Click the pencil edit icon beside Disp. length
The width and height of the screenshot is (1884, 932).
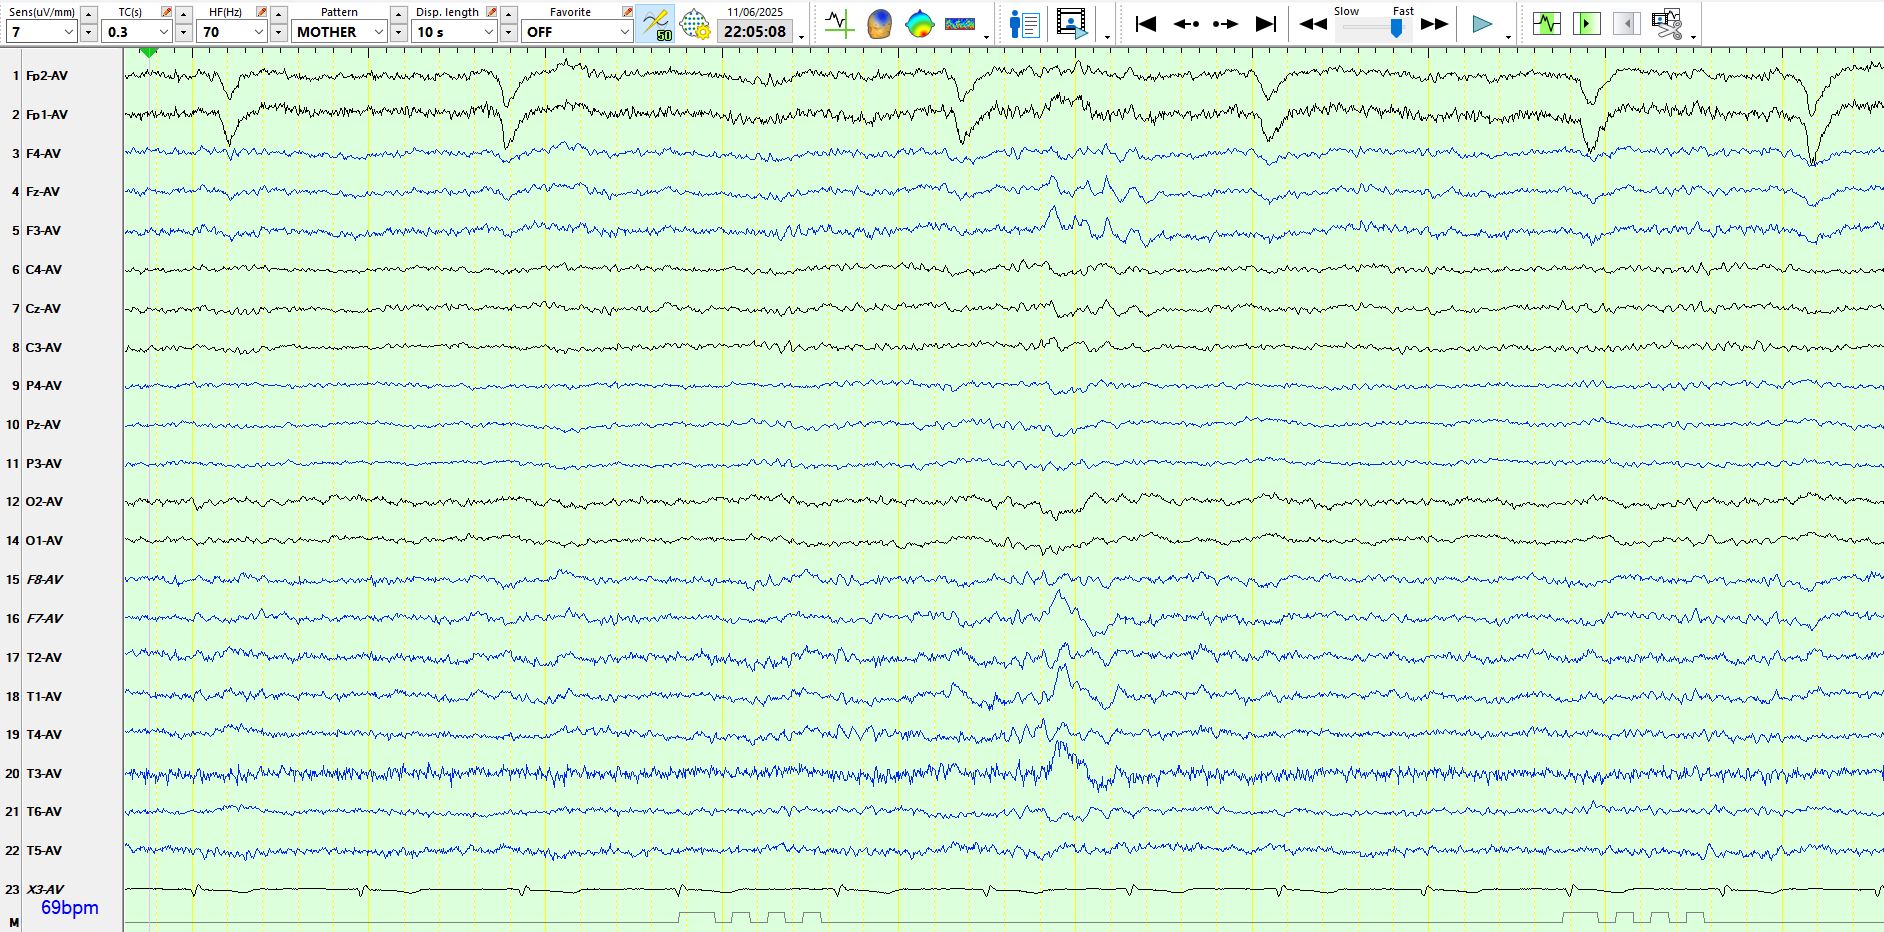coord(492,12)
